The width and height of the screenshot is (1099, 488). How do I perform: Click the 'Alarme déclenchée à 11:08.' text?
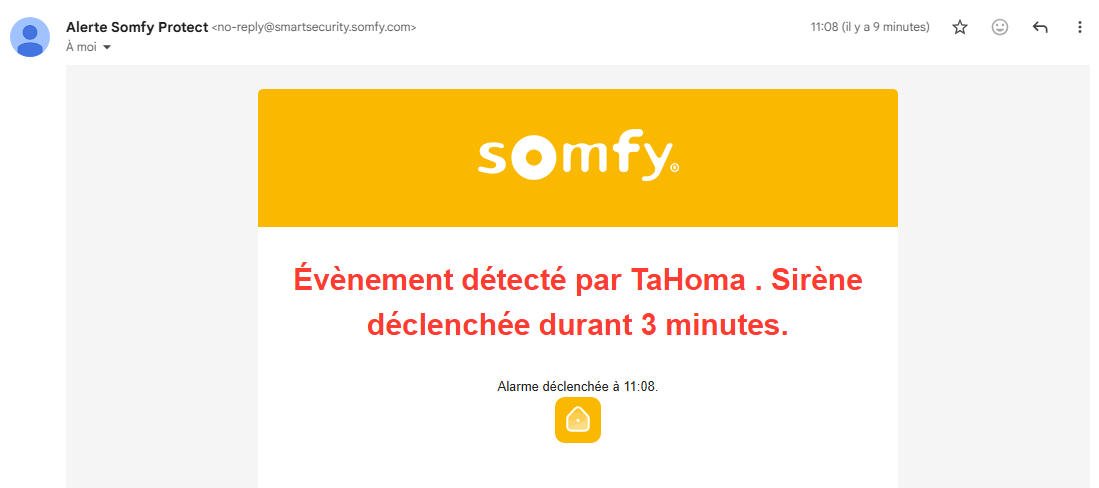pos(577,386)
